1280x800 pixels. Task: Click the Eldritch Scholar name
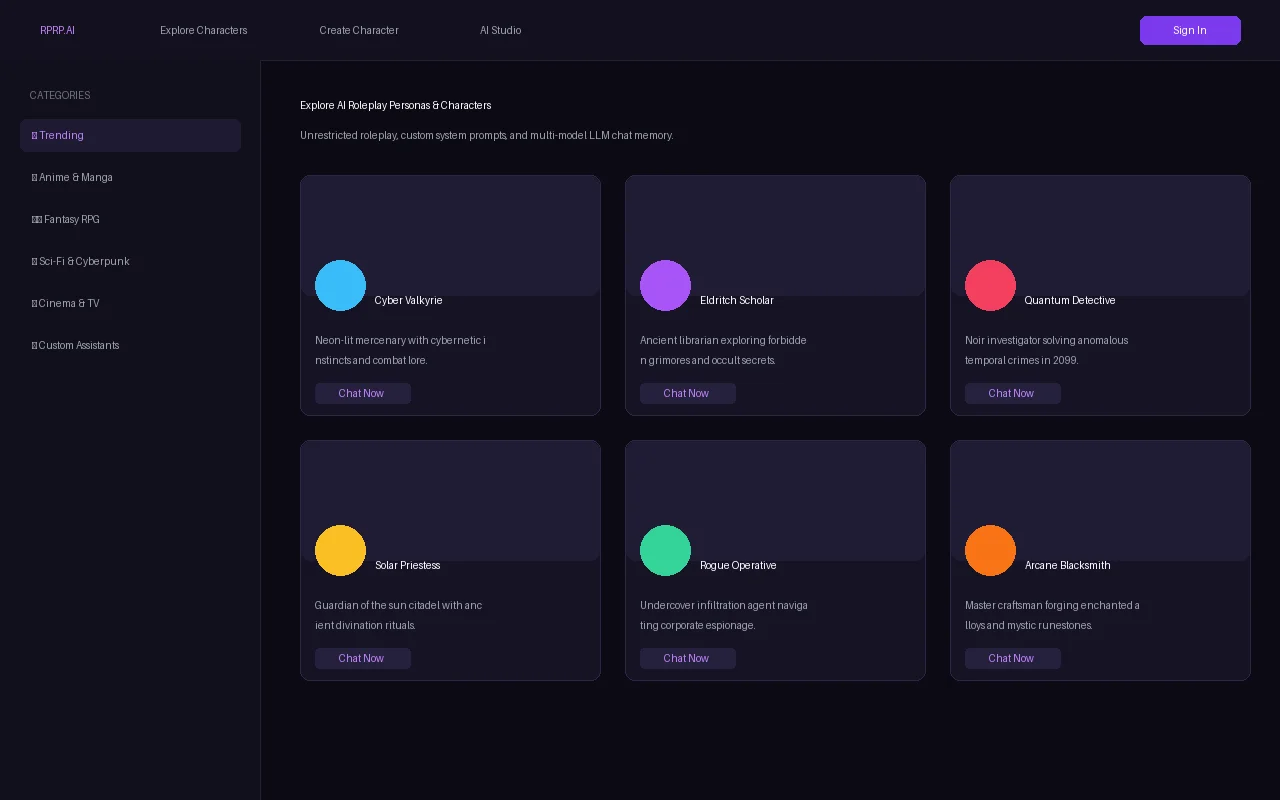(x=736, y=300)
